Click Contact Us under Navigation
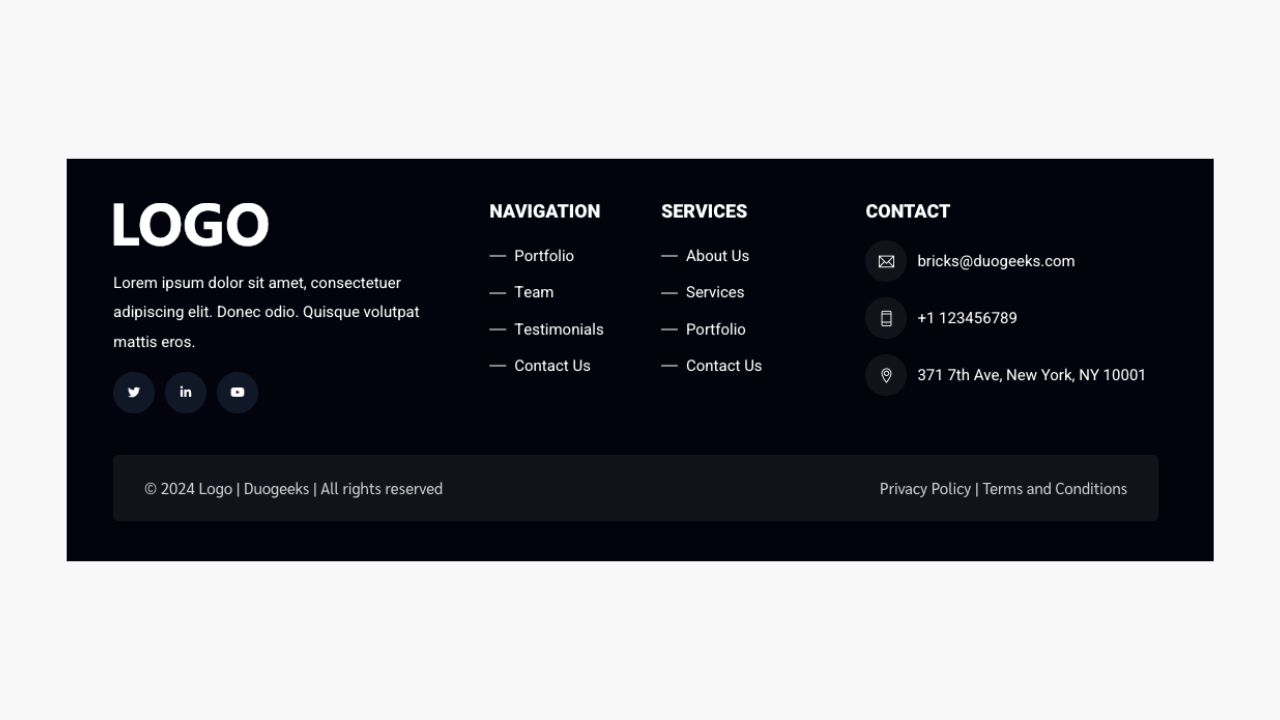This screenshot has width=1280, height=720. (x=552, y=366)
